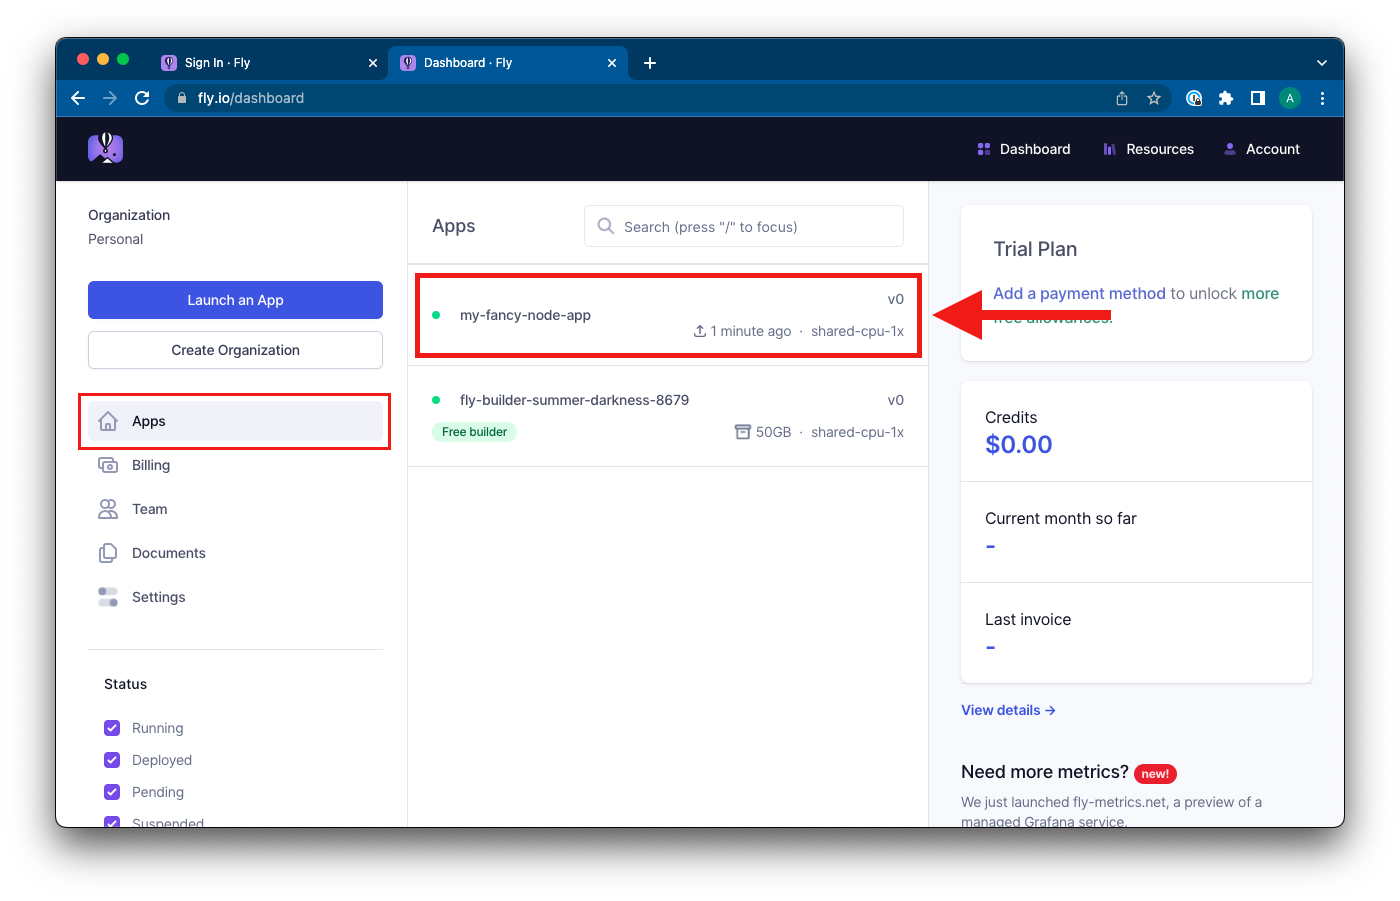
Task: Uncheck the Running status filter
Action: 111,728
